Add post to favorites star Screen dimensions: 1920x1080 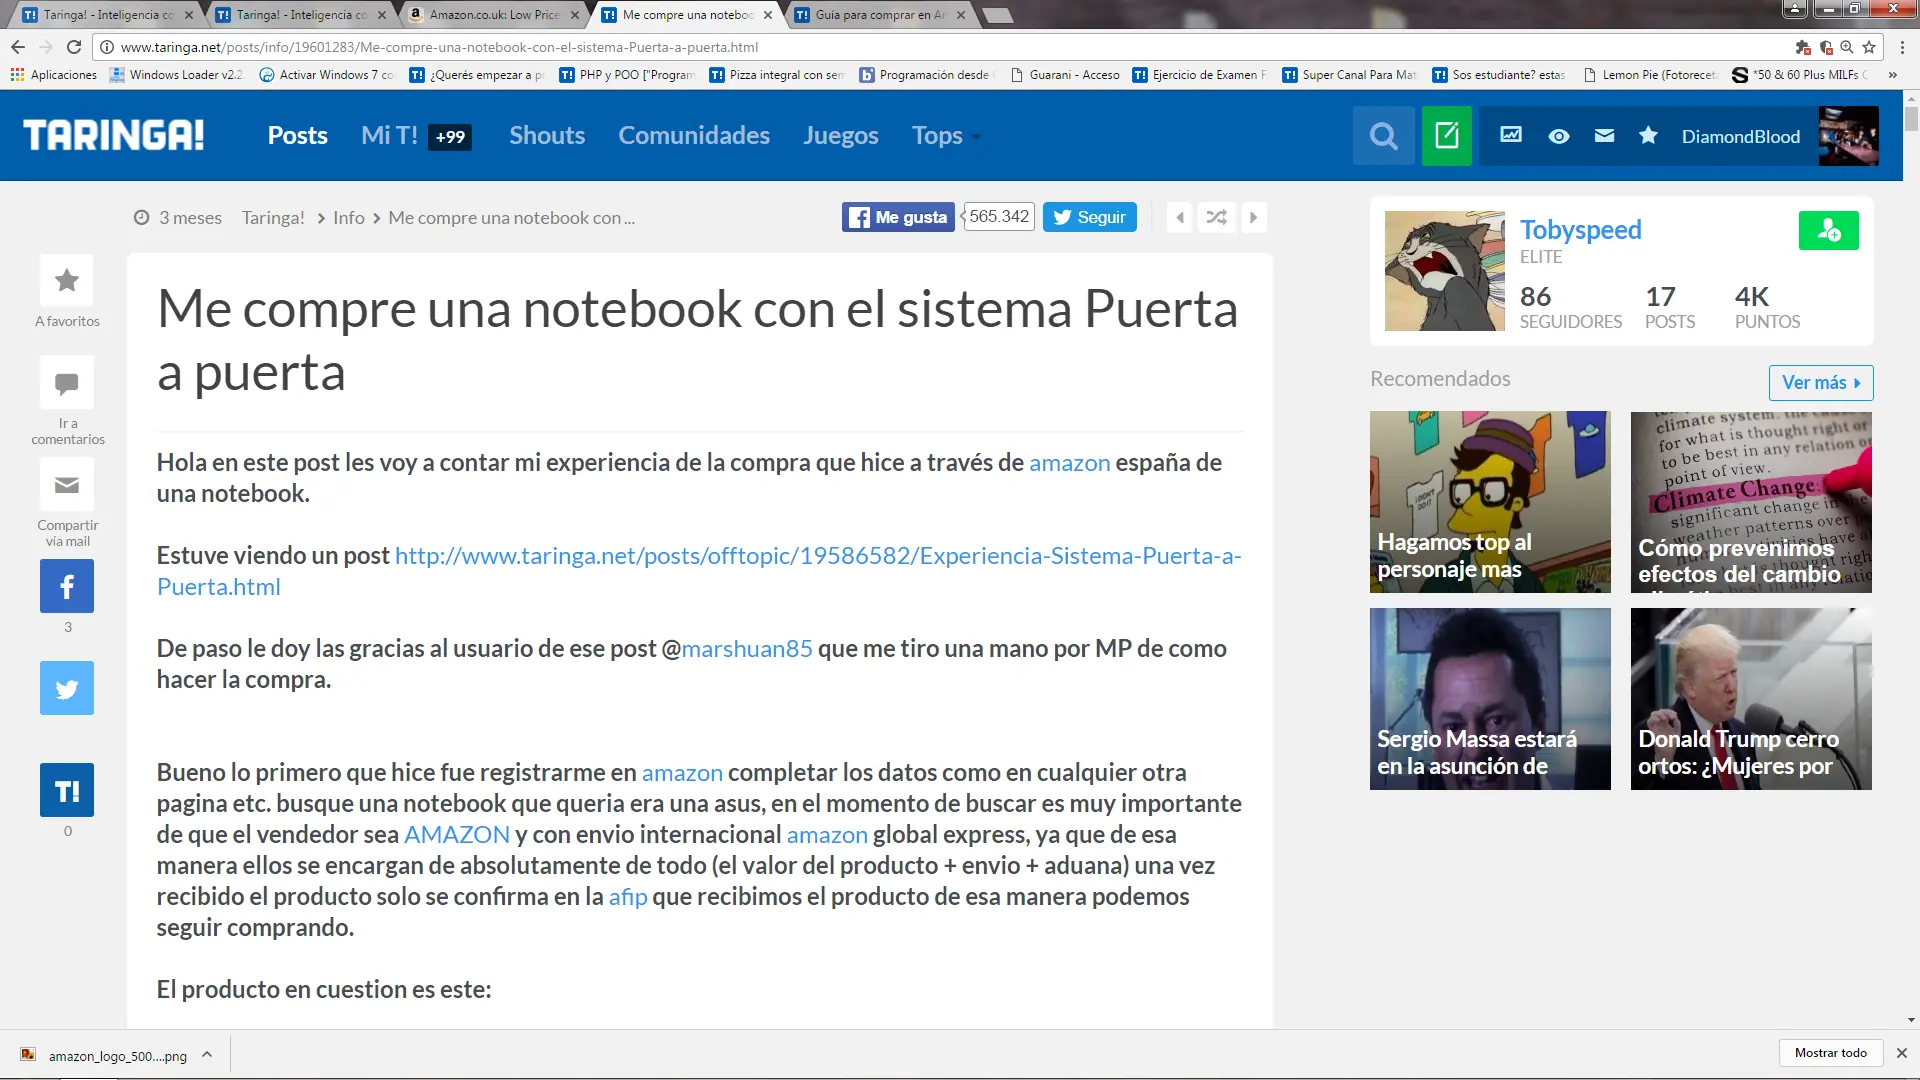[67, 280]
